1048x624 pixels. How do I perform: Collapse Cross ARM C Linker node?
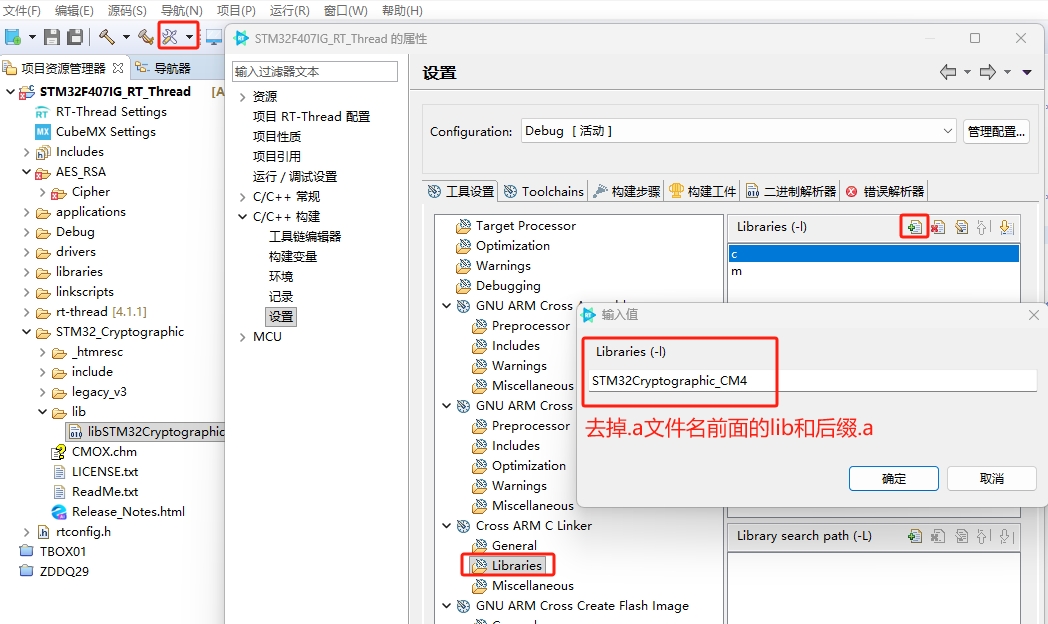[446, 526]
